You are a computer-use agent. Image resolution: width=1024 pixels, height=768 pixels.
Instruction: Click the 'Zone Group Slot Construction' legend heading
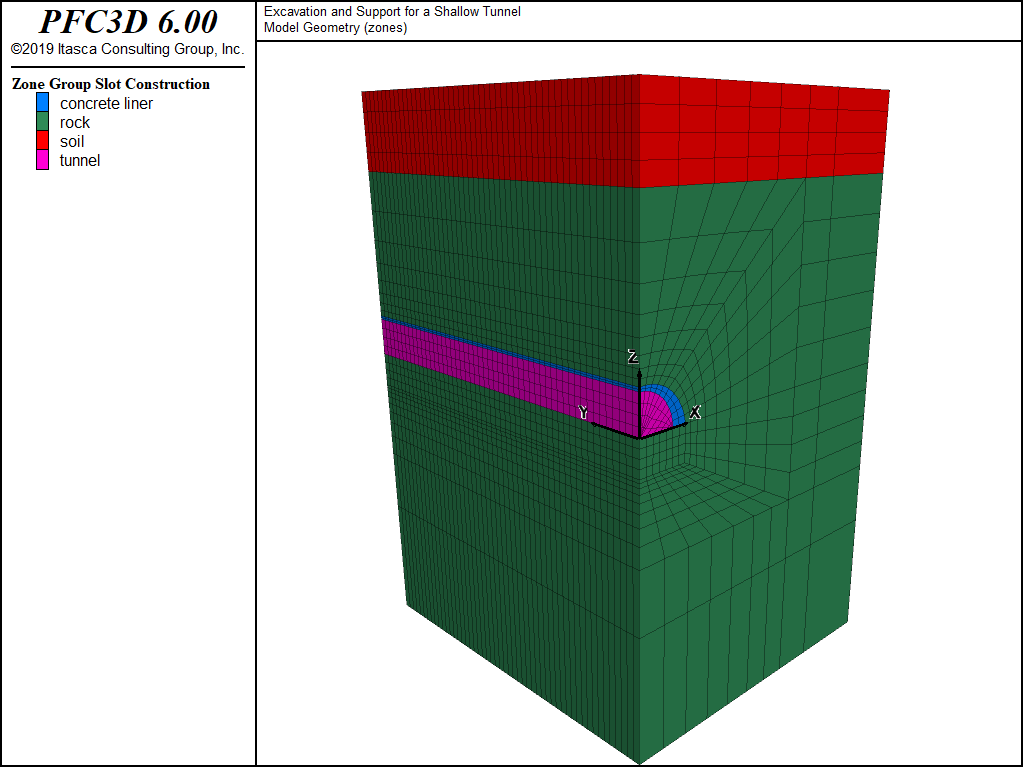pyautogui.click(x=111, y=84)
